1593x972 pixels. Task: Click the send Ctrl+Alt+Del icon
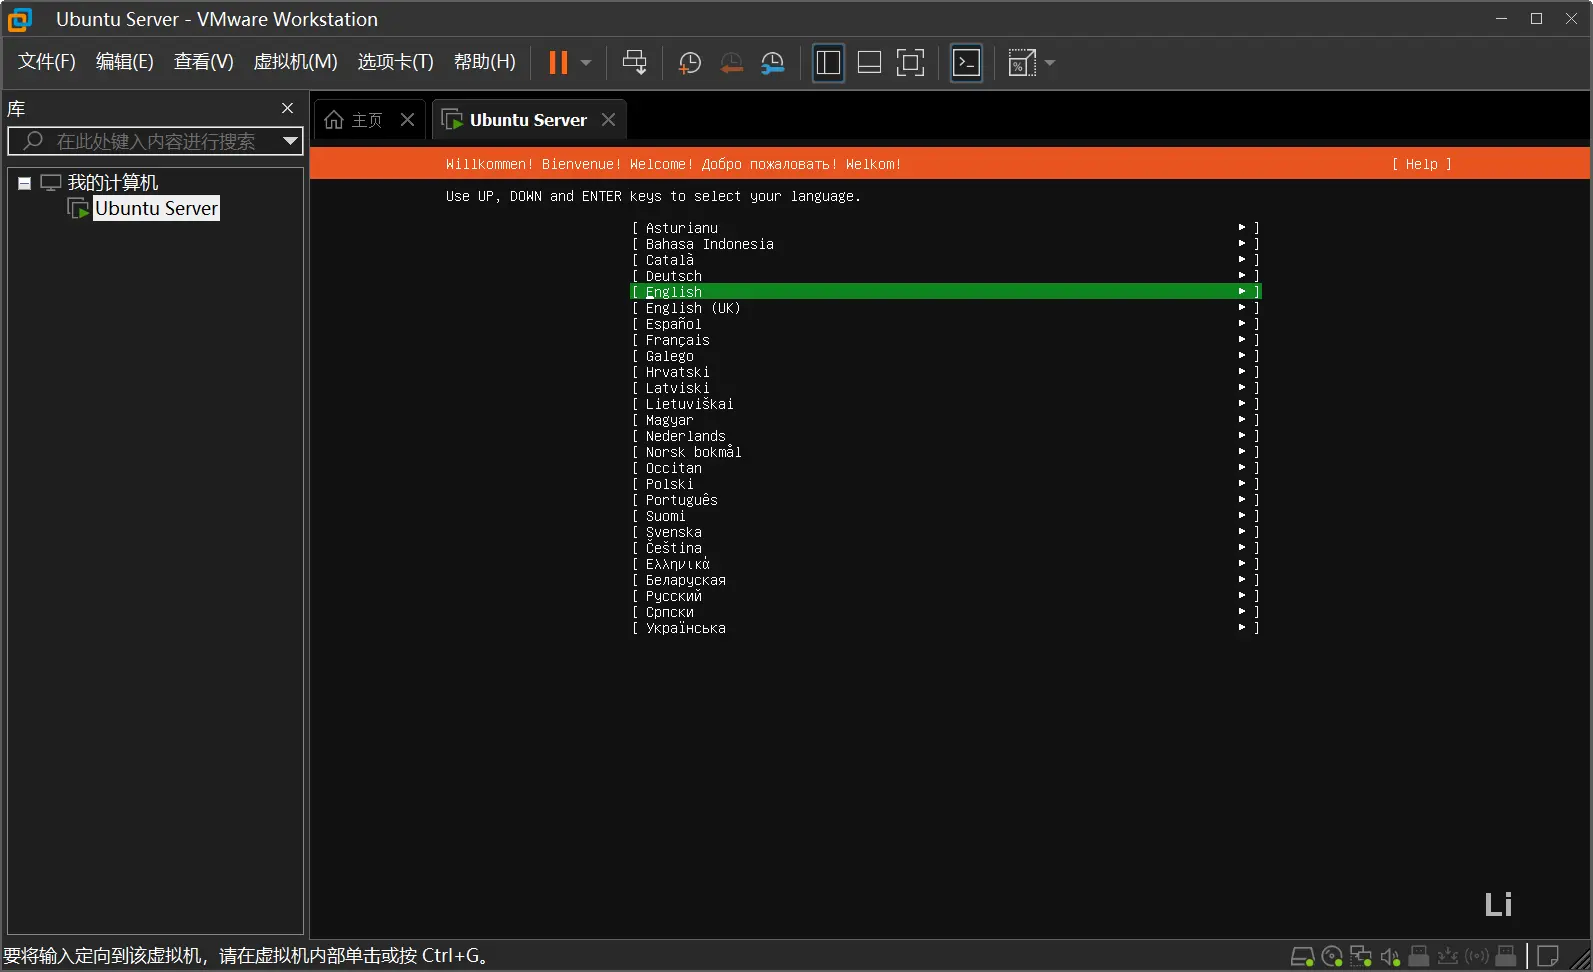click(634, 63)
